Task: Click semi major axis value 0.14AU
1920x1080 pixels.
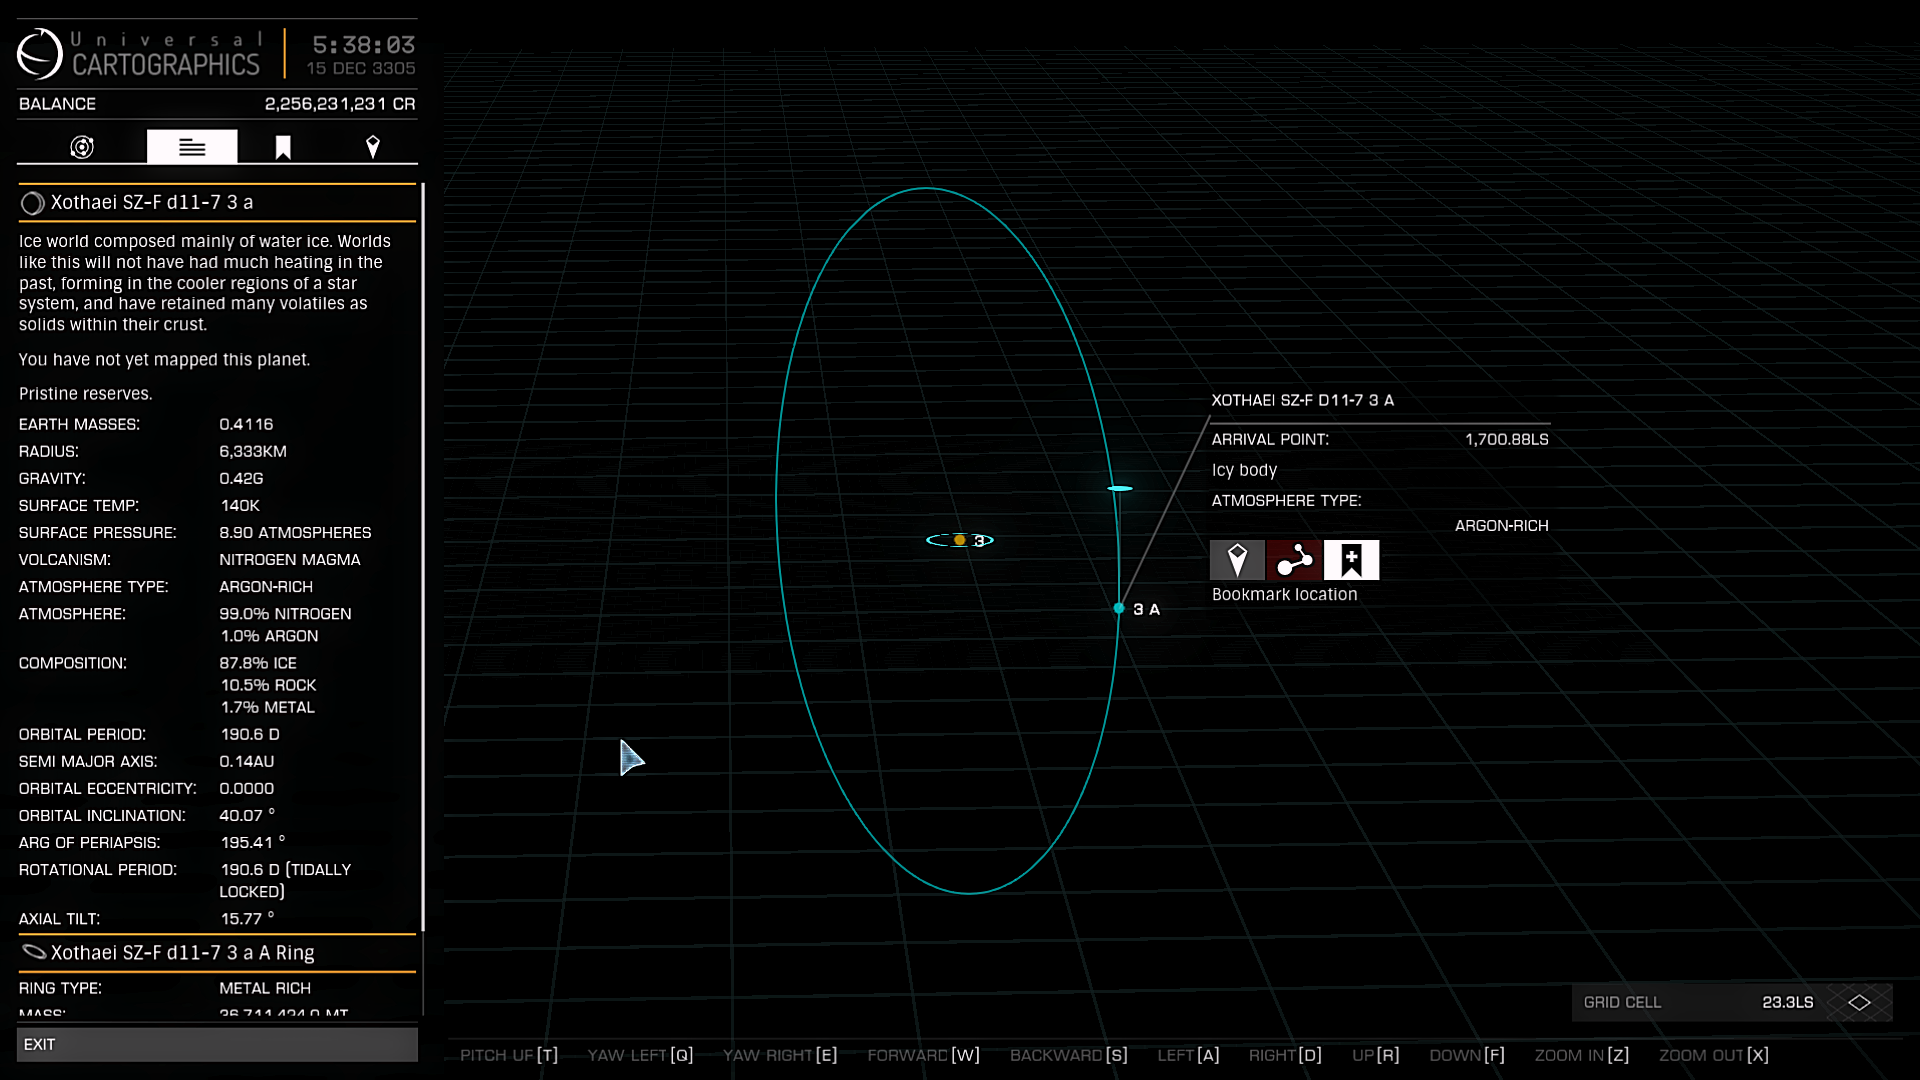Action: click(247, 762)
